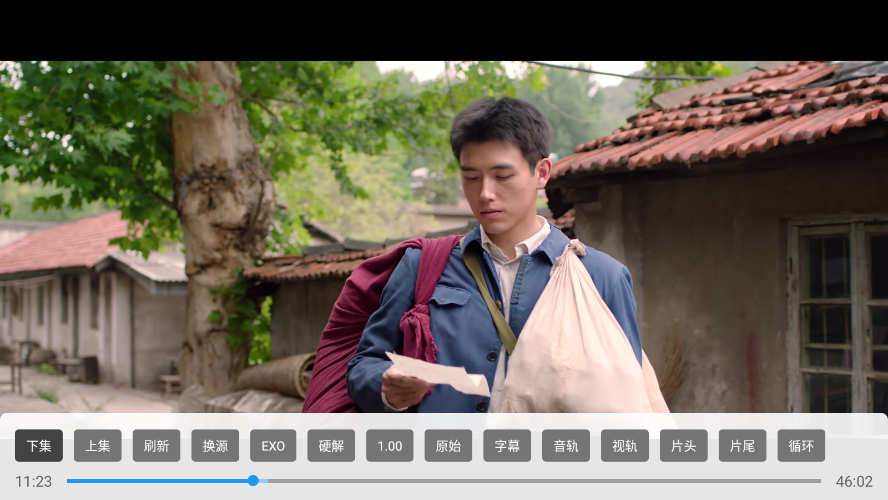Open the 字幕 subtitle options
Screen dimensions: 888x500
(x=507, y=446)
